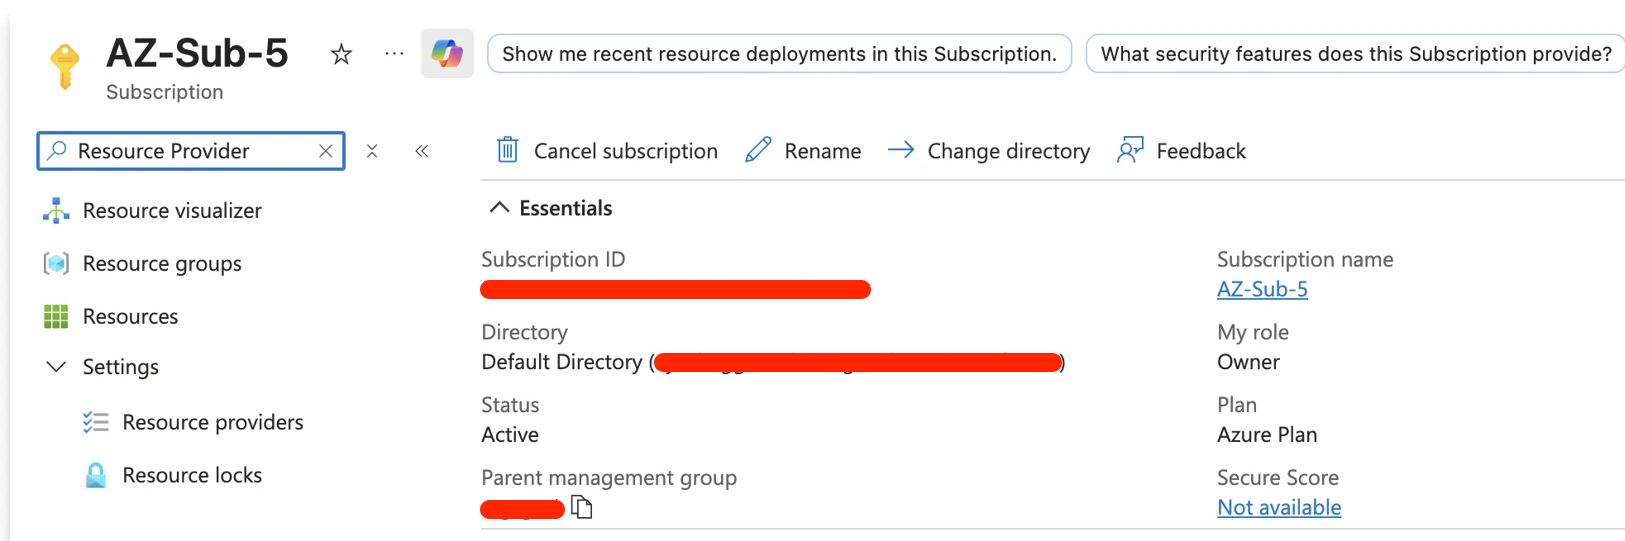Click the Resource visualizer icon
This screenshot has width=1625, height=541.
point(56,210)
